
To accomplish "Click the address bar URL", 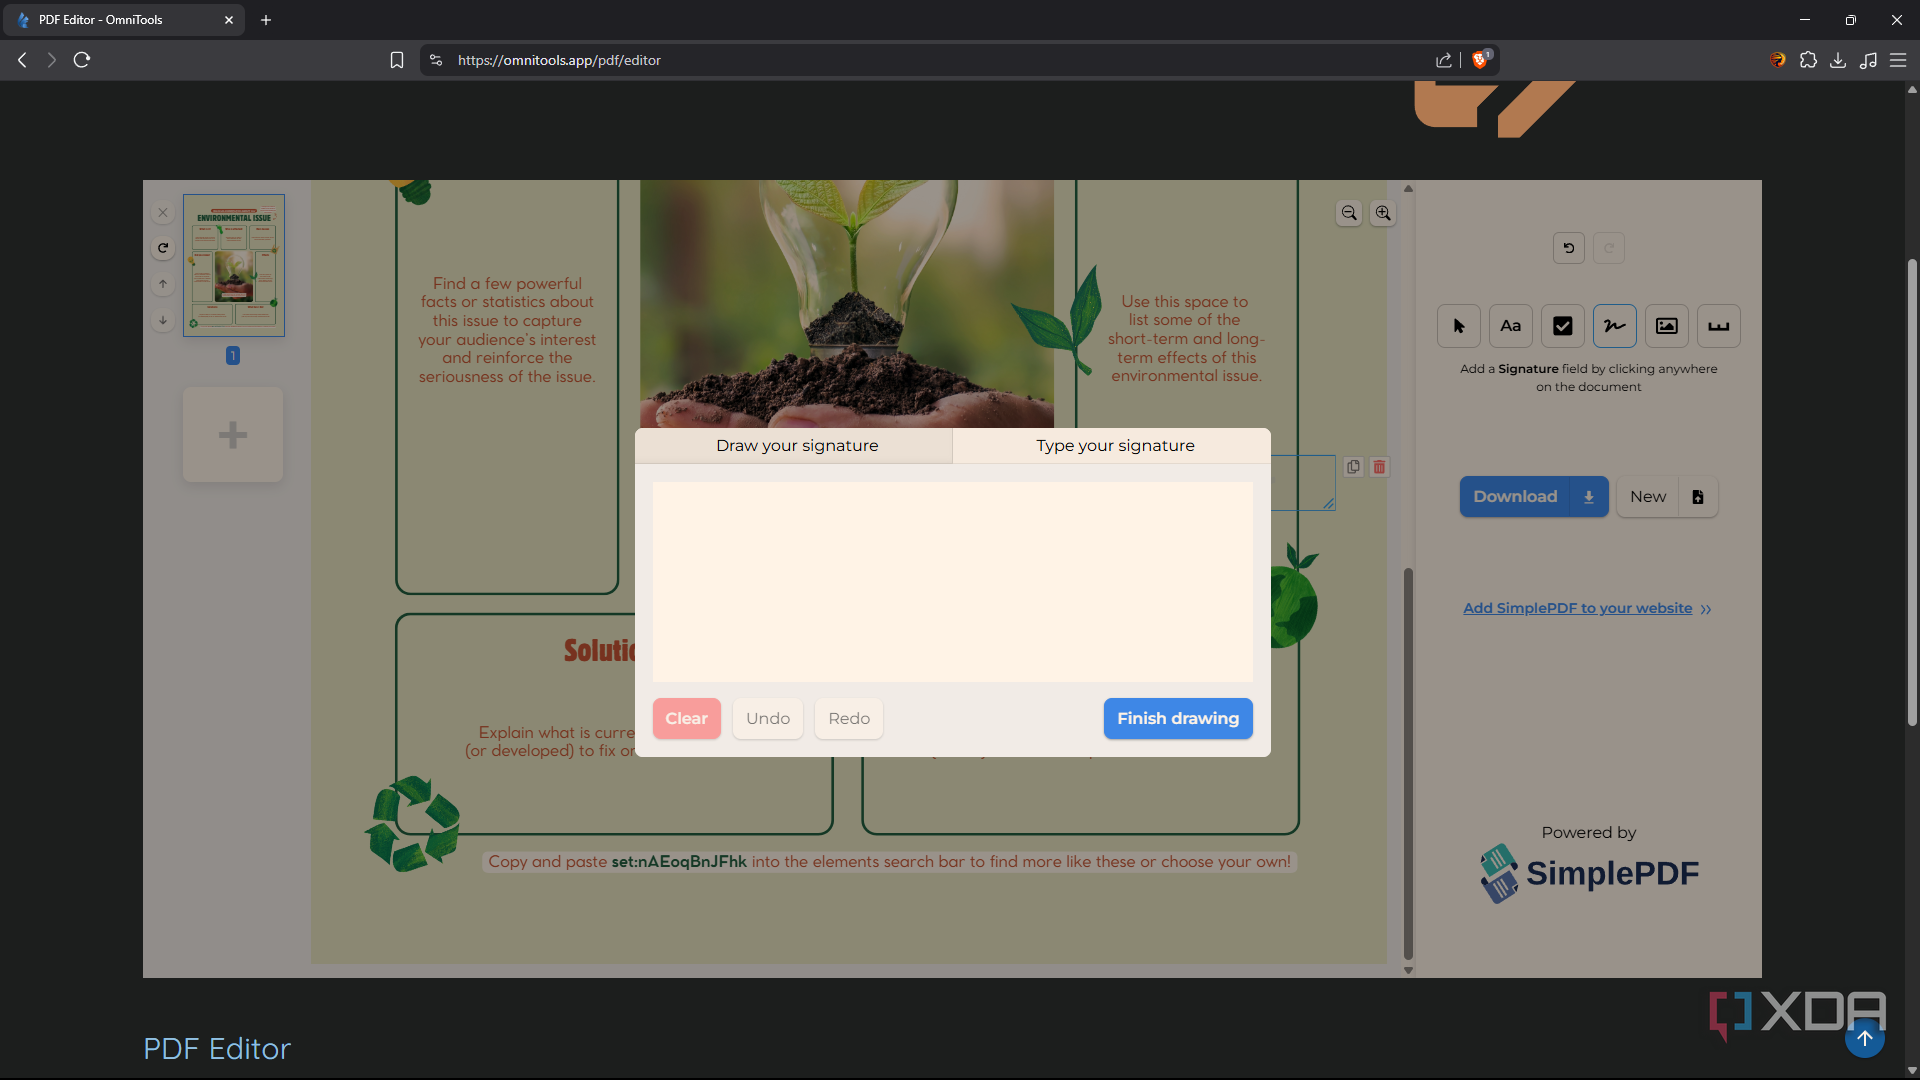I will coord(559,60).
